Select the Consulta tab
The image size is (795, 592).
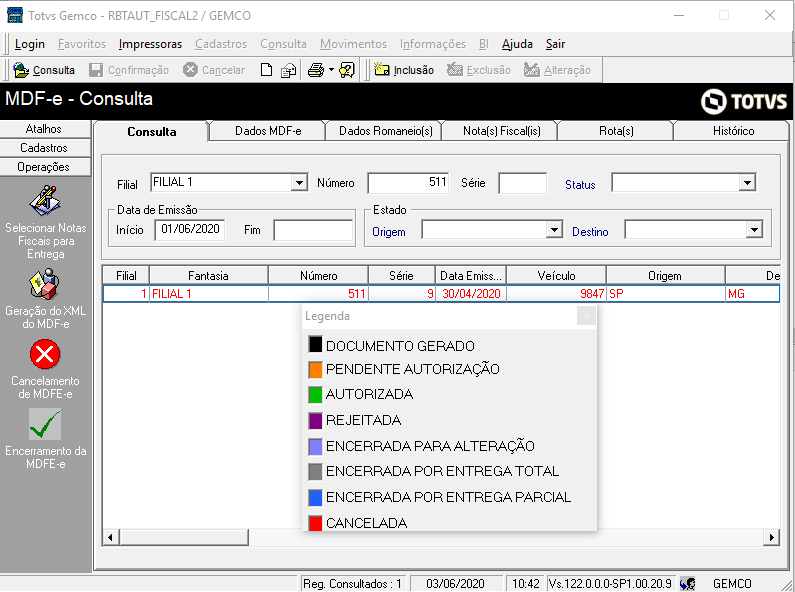152,131
